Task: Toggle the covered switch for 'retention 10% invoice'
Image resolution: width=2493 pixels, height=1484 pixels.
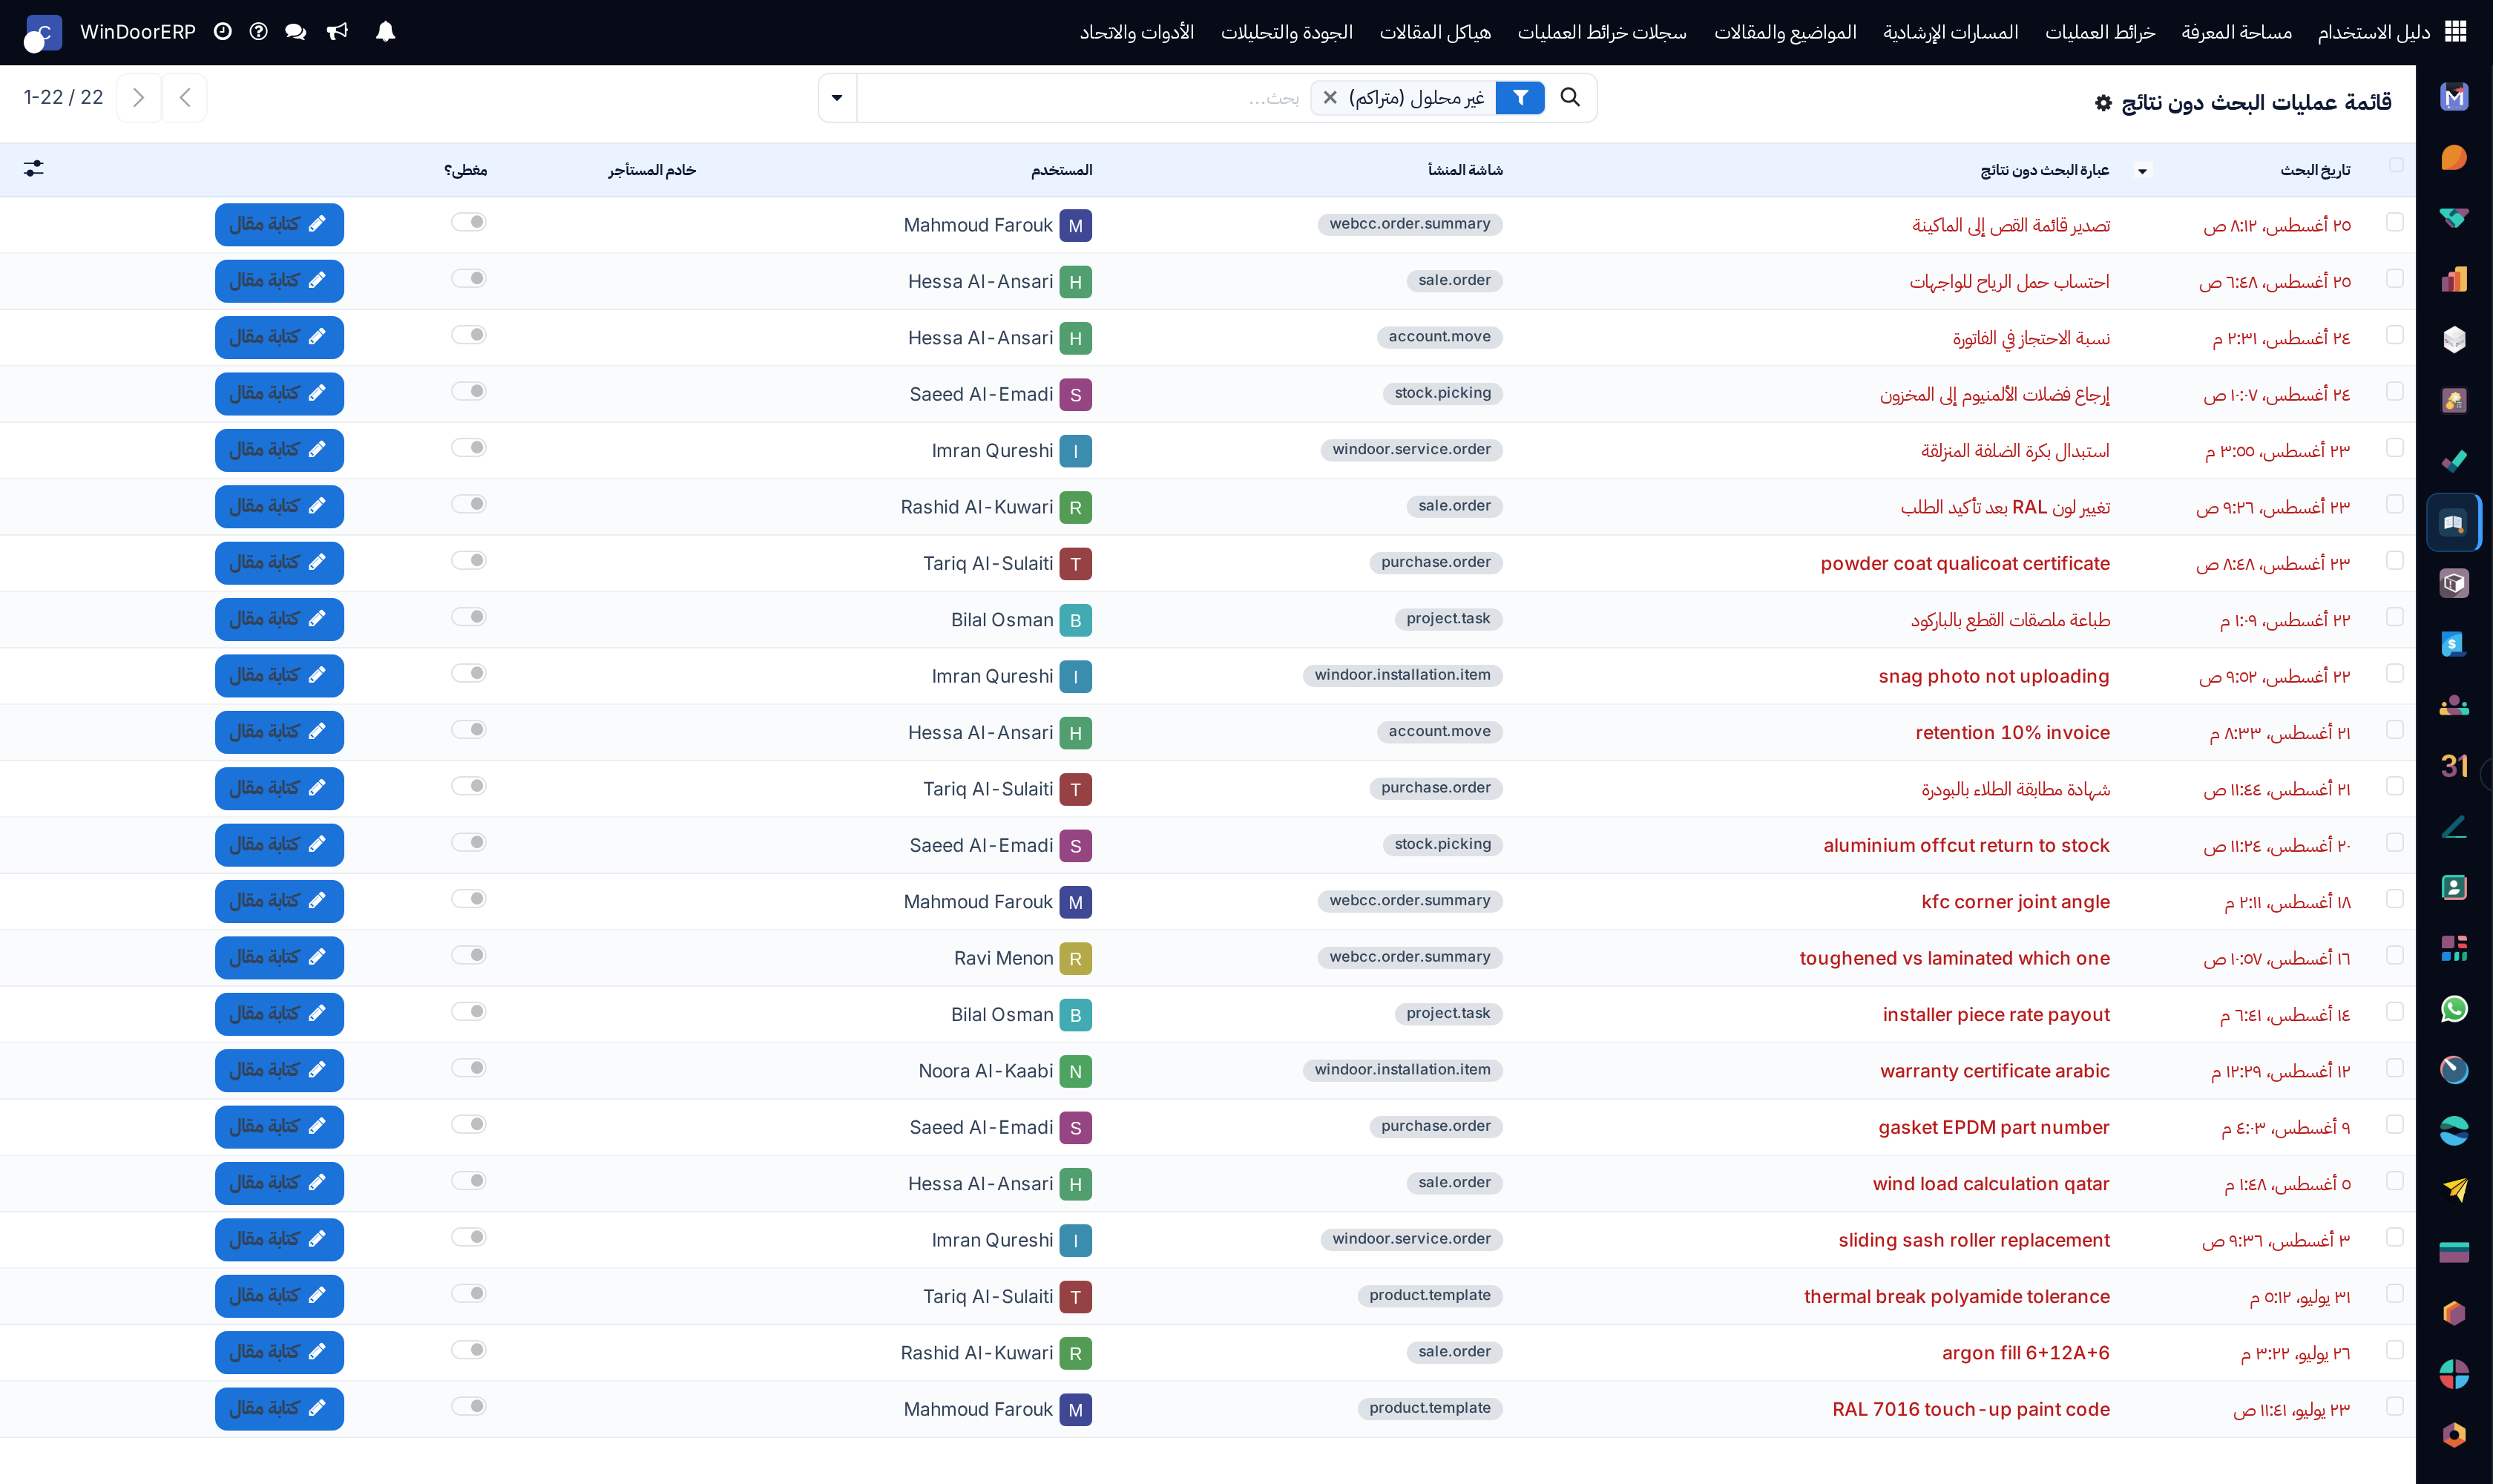Action: [468, 730]
